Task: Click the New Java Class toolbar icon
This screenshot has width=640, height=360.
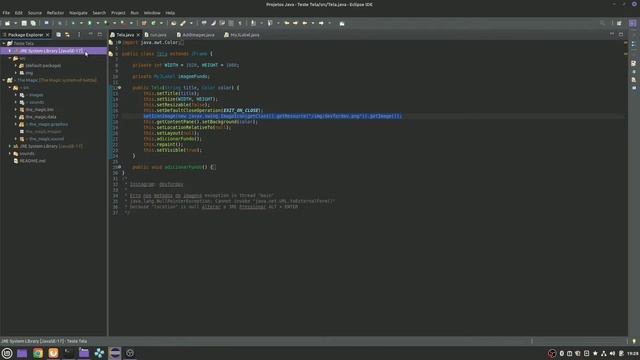Action: (x=153, y=23)
